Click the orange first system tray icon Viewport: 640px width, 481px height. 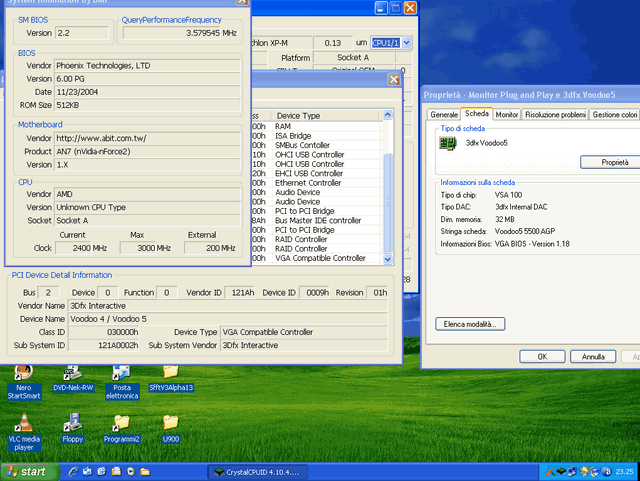pos(550,472)
